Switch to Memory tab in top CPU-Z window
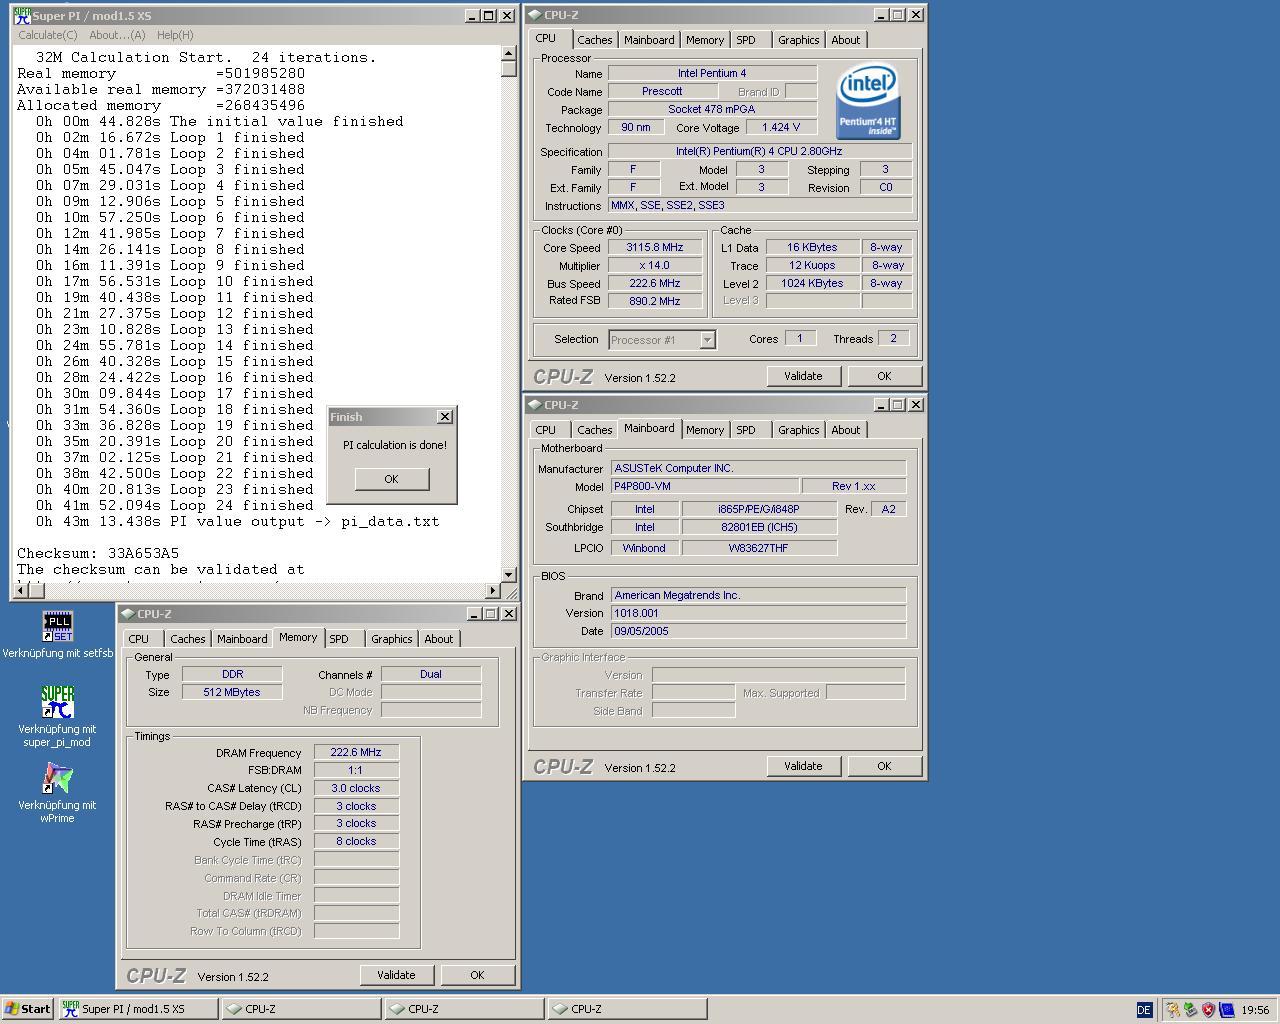Image resolution: width=1280 pixels, height=1024 pixels. tap(705, 40)
